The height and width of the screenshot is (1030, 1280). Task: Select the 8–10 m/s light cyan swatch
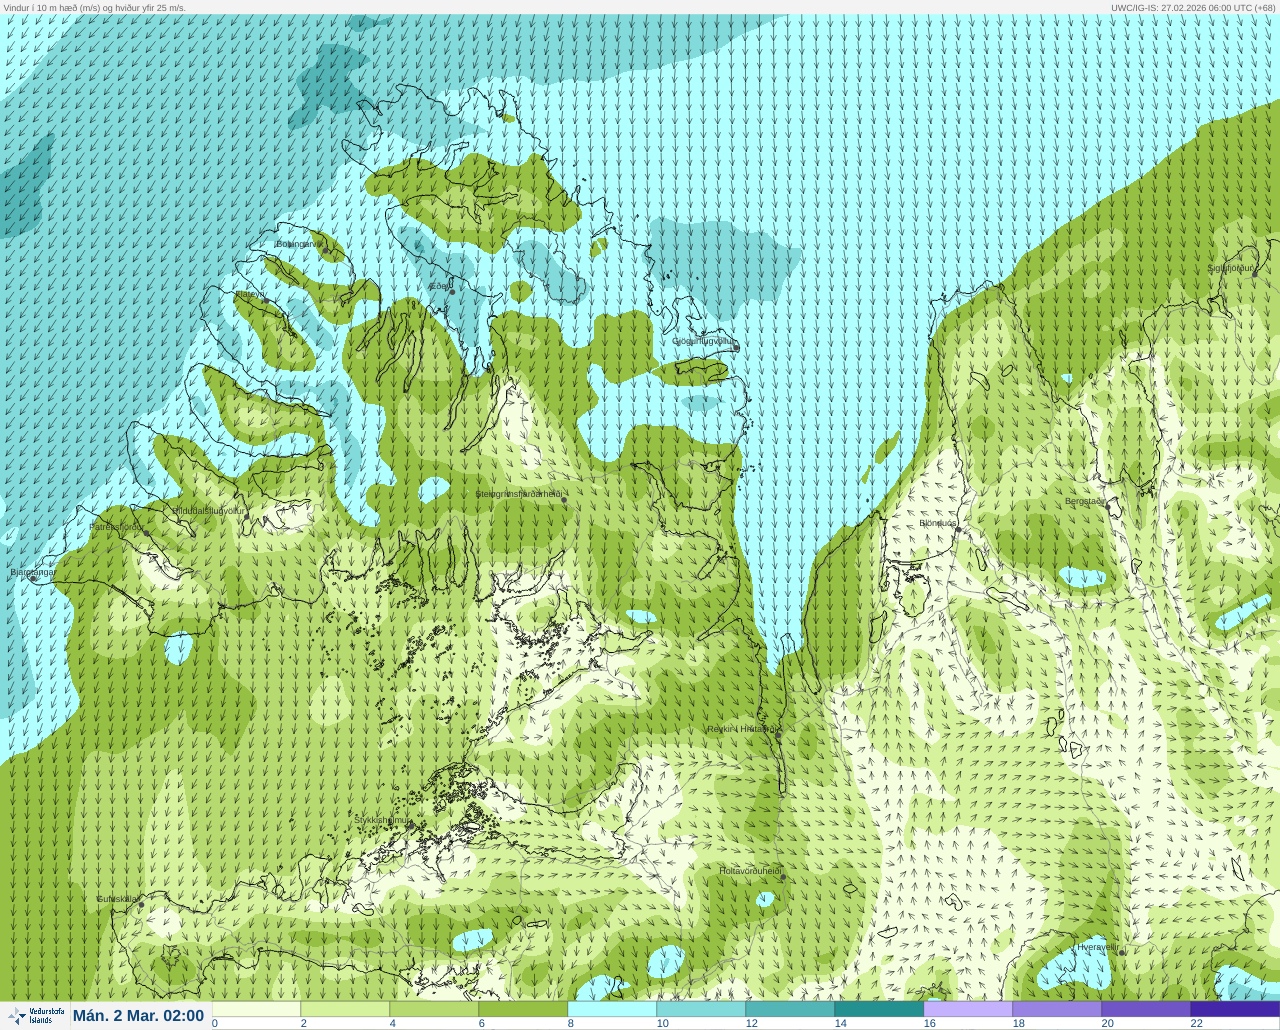pos(612,1009)
